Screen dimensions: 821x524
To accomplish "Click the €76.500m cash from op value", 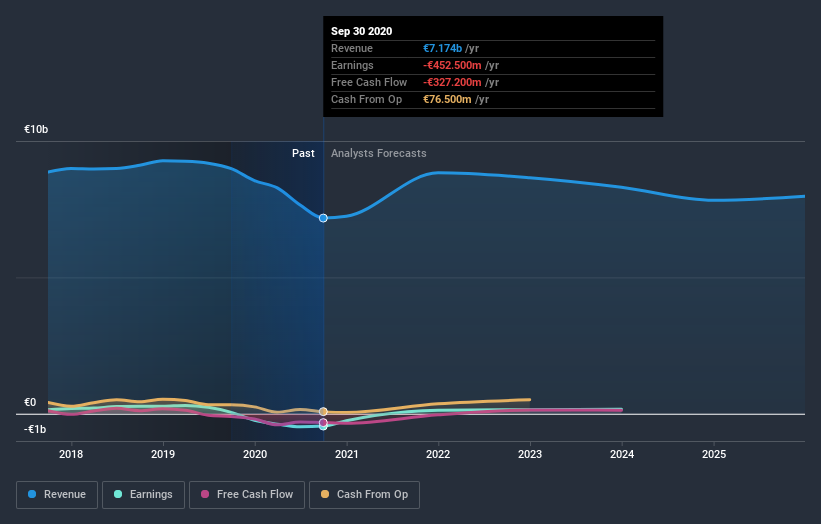I will pyautogui.click(x=447, y=99).
